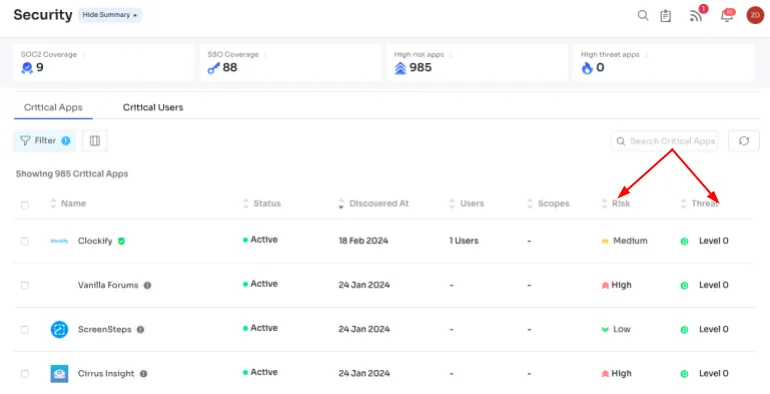Open the ZO user avatar menu
Viewport: 770px width, 394px height.
pyautogui.click(x=755, y=15)
